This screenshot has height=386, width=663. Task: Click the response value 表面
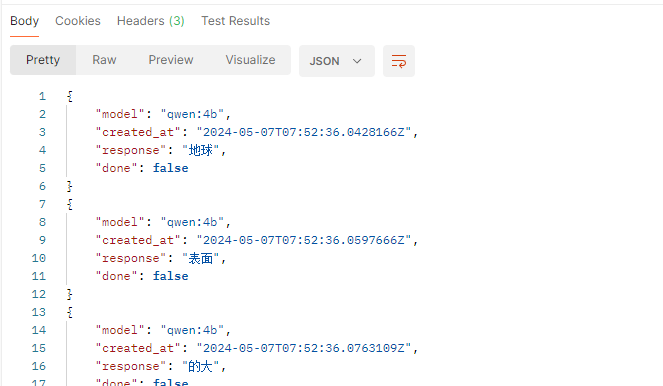201,258
